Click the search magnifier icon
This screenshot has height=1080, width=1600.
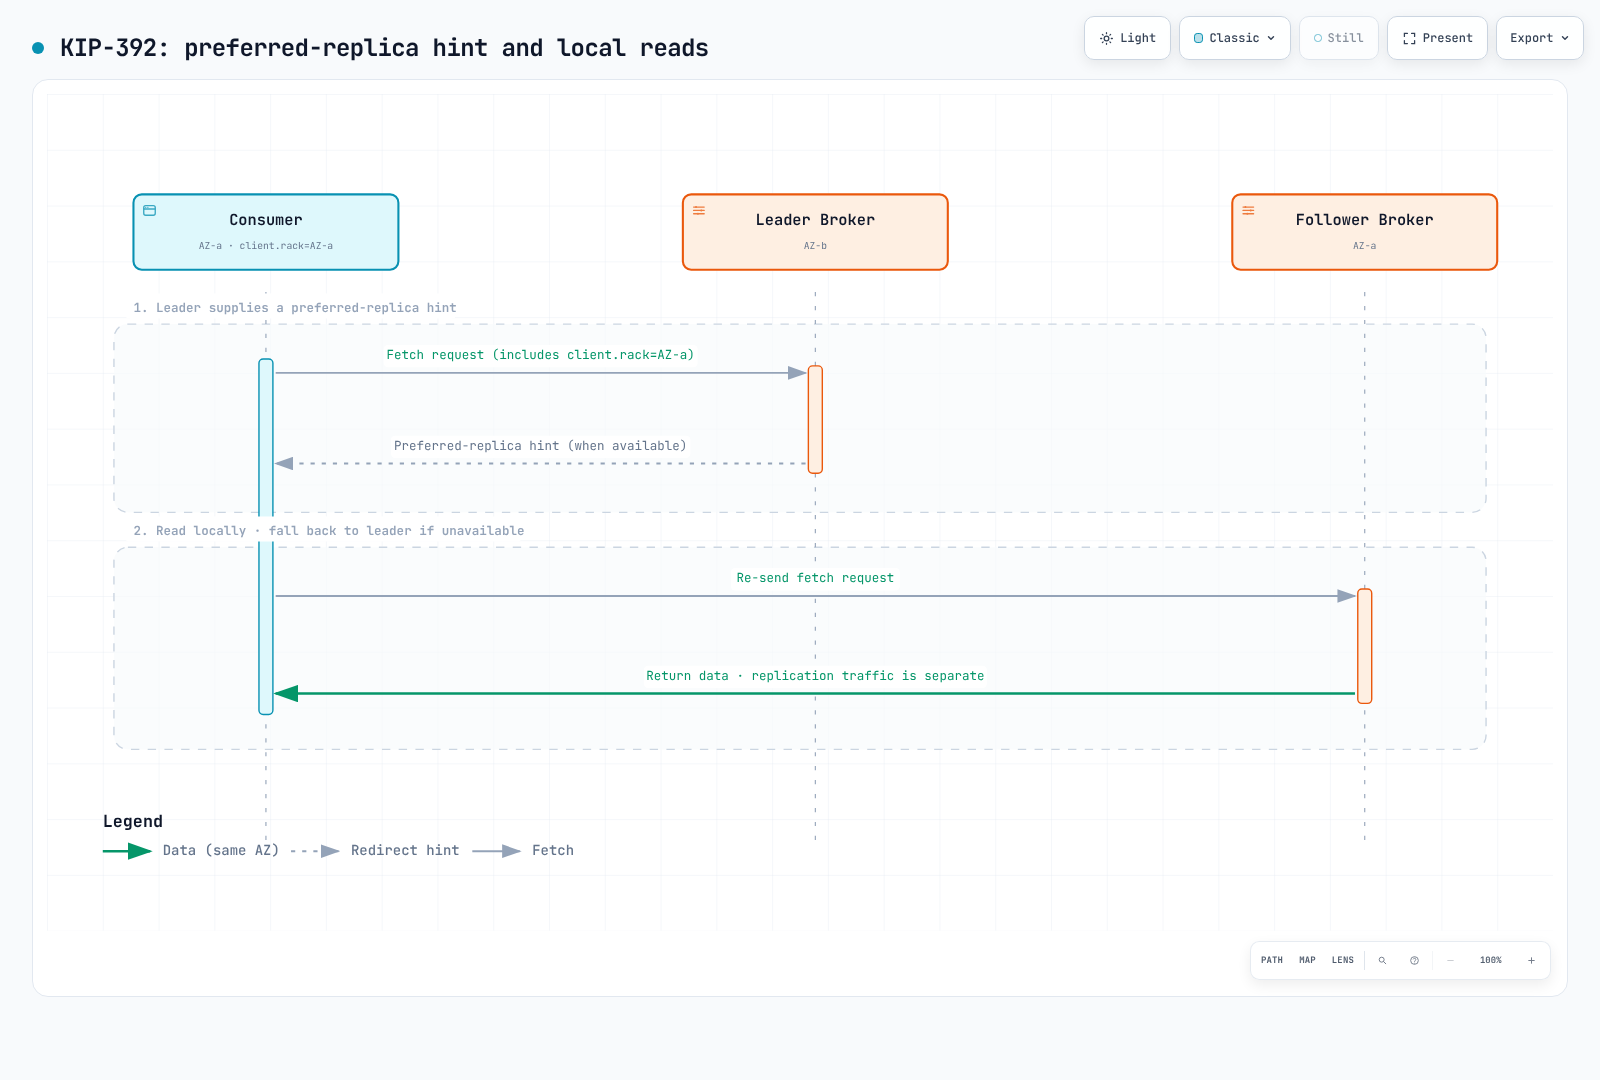click(x=1382, y=960)
